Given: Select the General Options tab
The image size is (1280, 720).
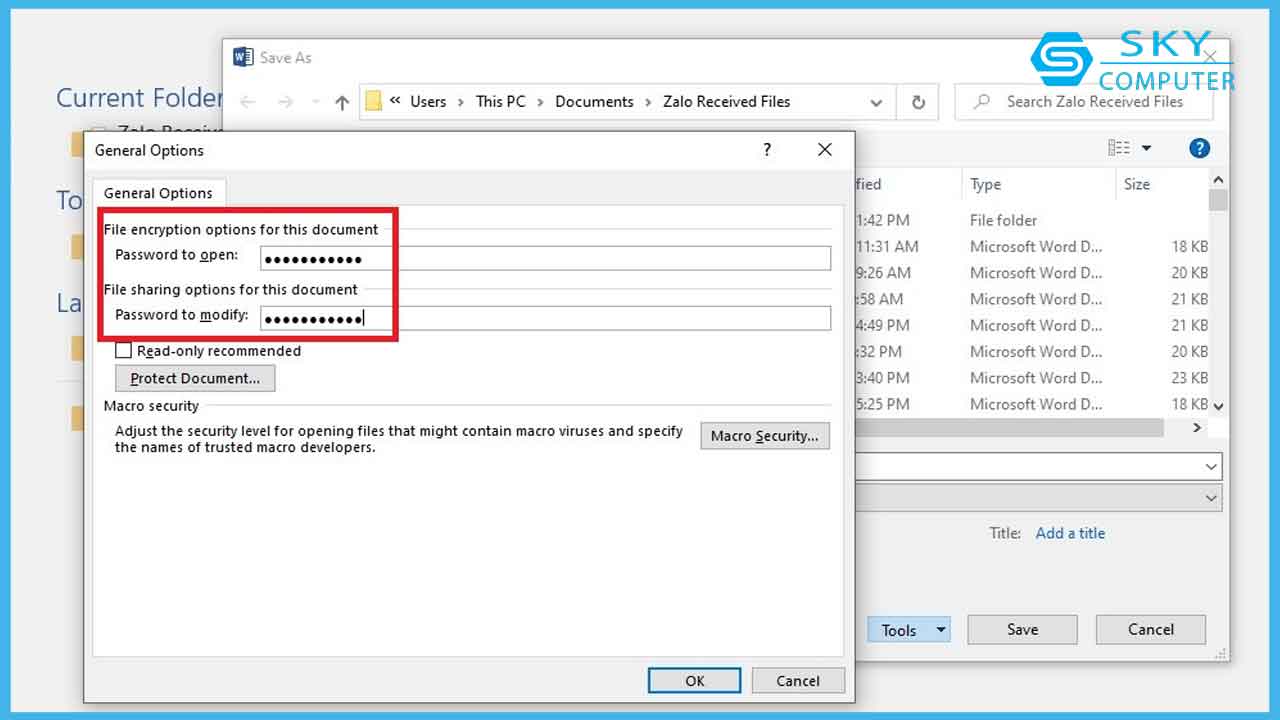Looking at the screenshot, I should pos(158,193).
